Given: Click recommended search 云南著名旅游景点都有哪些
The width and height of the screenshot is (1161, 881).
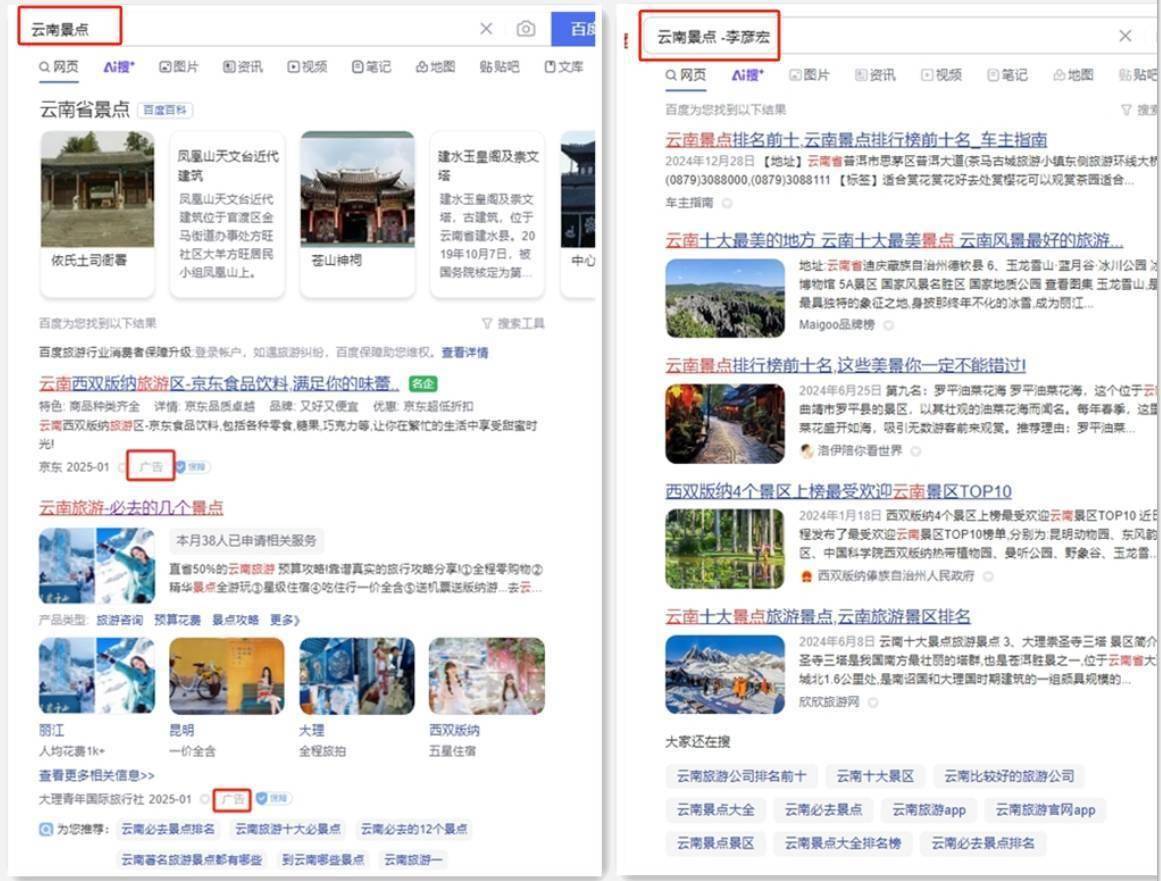Looking at the screenshot, I should click(192, 860).
